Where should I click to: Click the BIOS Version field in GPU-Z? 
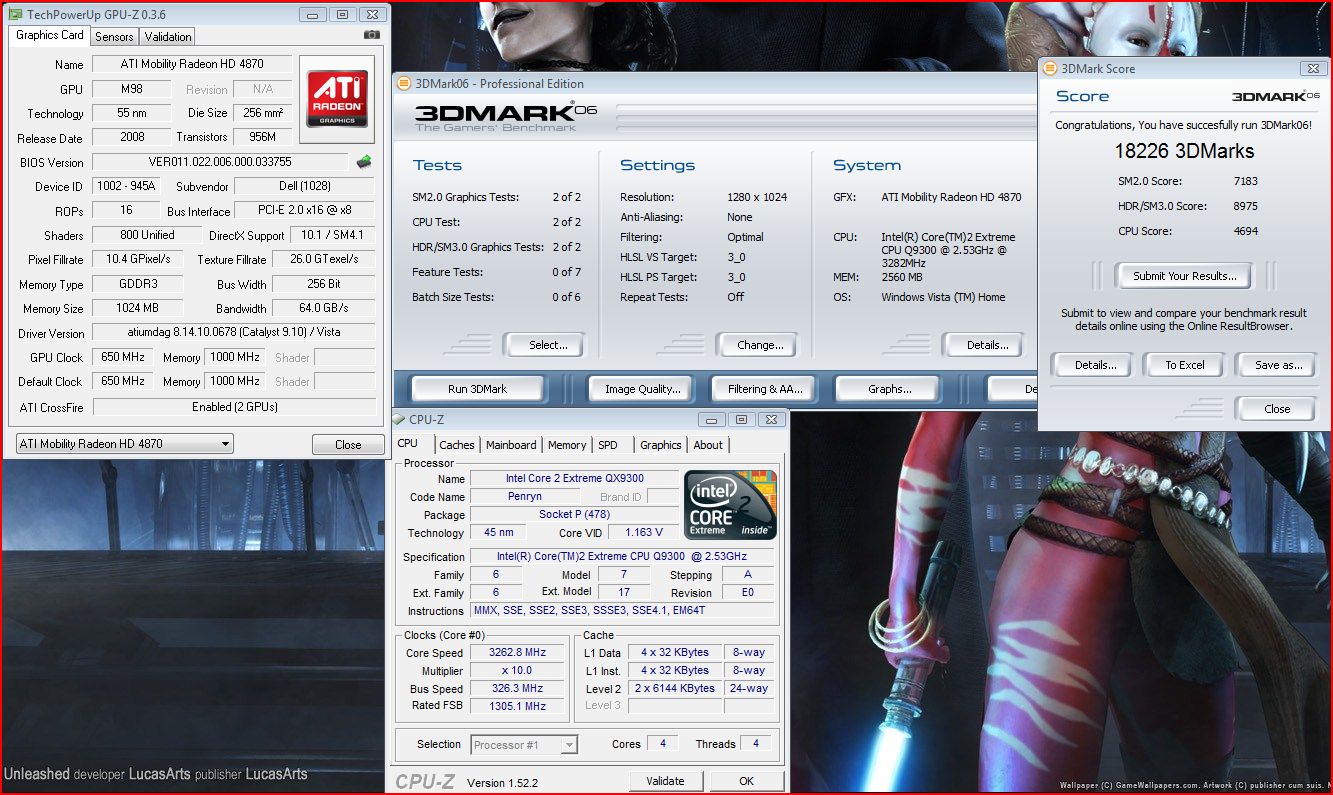point(221,162)
